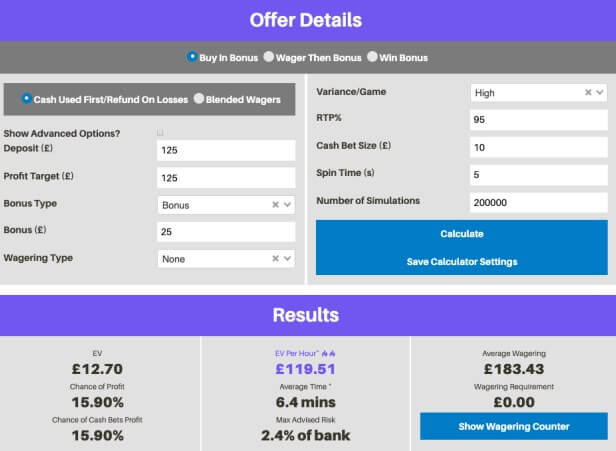
Task: Click Save Calculator Settings
Action: [461, 262]
